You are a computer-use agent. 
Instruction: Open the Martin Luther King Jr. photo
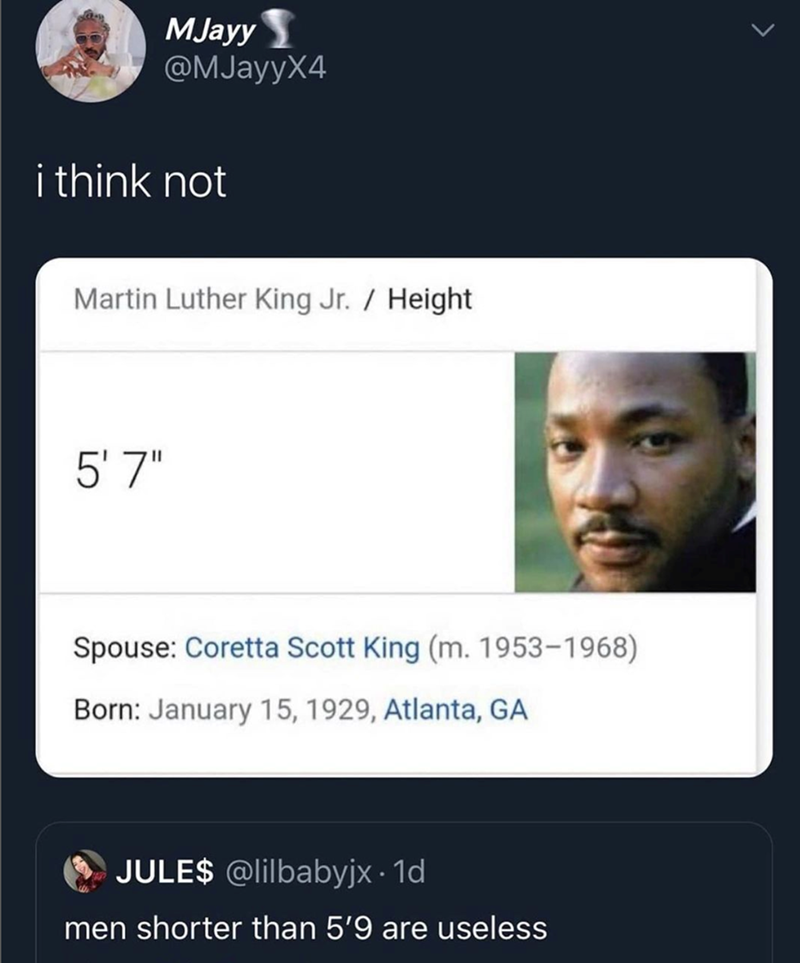tap(635, 472)
